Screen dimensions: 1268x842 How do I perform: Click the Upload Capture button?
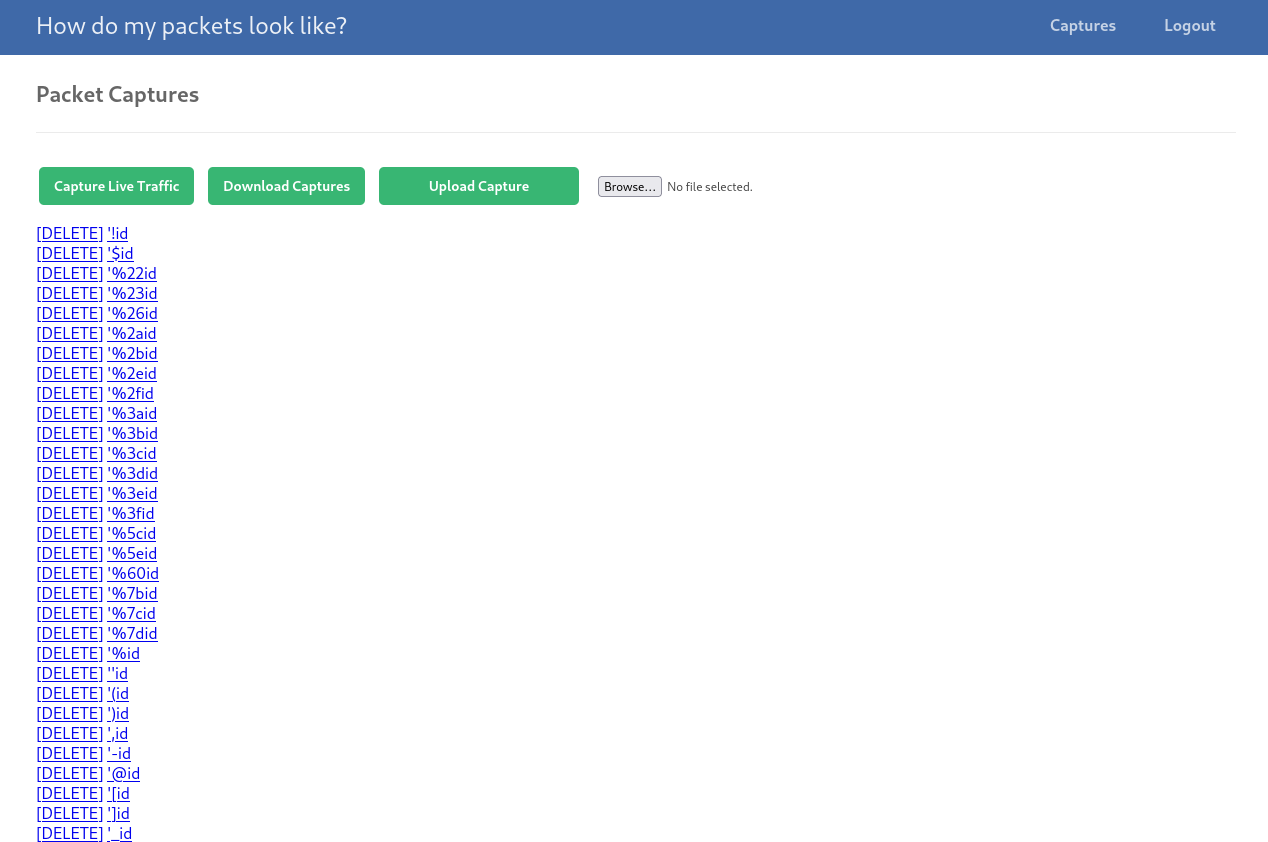point(479,186)
